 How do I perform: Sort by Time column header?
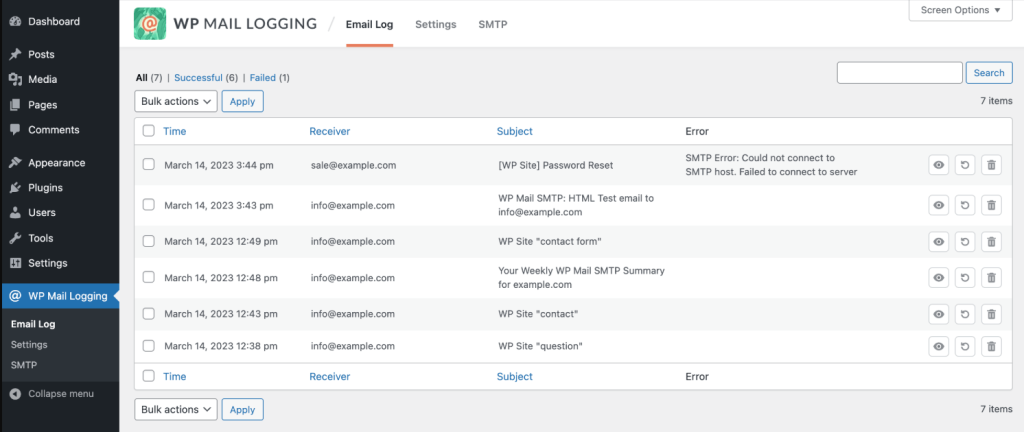point(174,131)
